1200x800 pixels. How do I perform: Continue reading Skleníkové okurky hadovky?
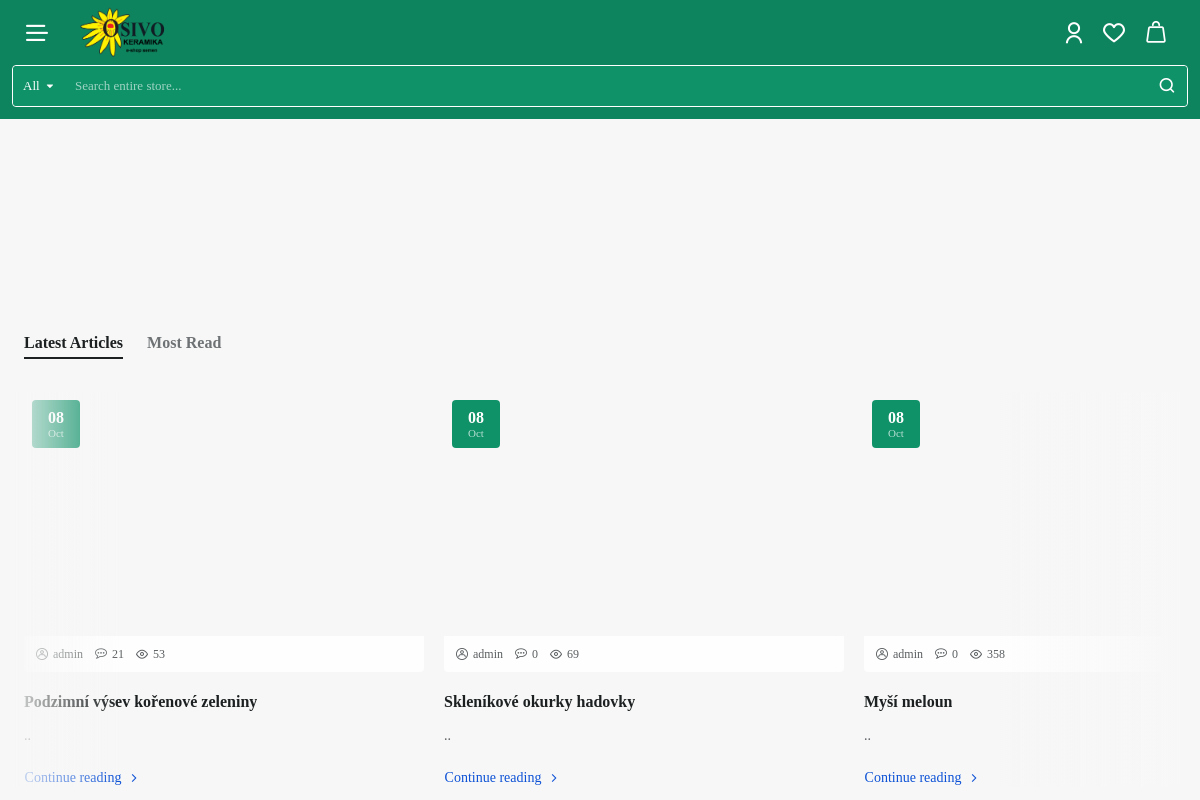coord(493,778)
